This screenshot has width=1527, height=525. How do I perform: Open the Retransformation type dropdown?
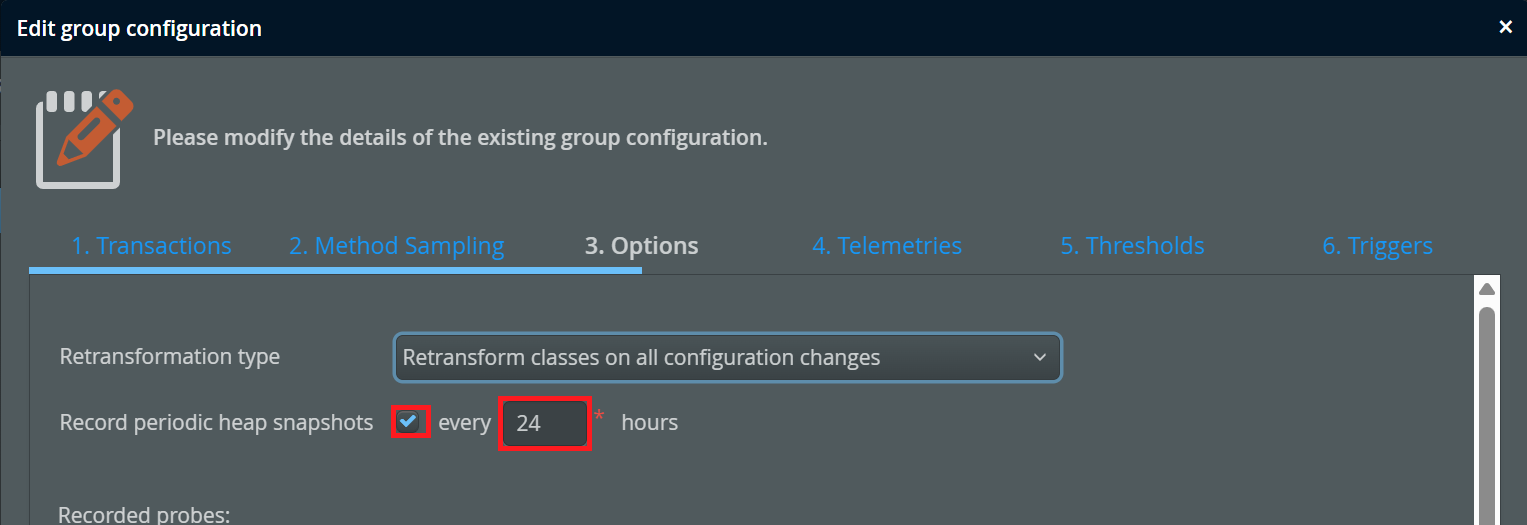(x=727, y=357)
